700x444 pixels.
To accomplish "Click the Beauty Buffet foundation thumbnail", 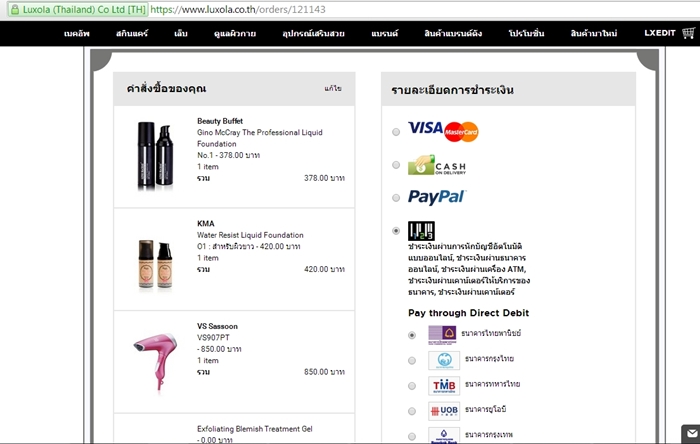I will click(x=155, y=155).
